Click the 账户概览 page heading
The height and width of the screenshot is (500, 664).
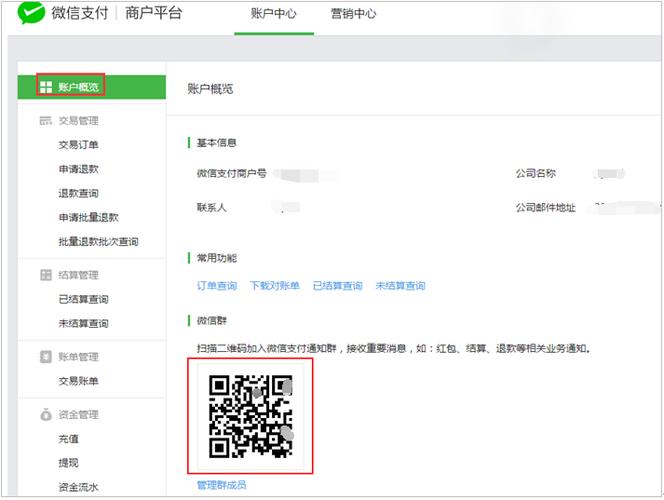point(210,88)
